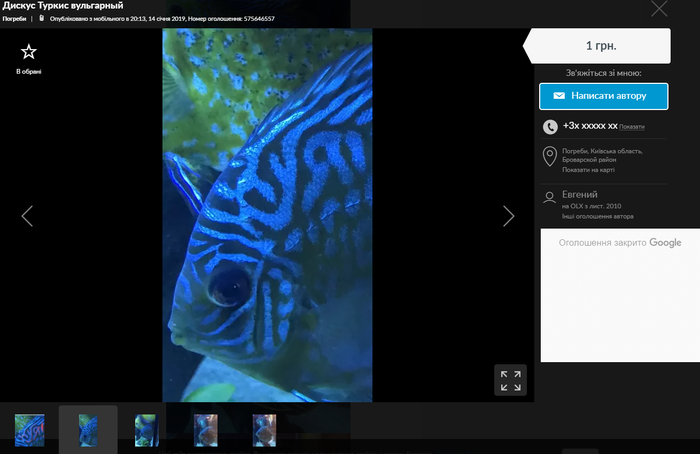This screenshot has width=700, height=454.
Task: Go to next photo with right arrow
Action: pyautogui.click(x=508, y=216)
